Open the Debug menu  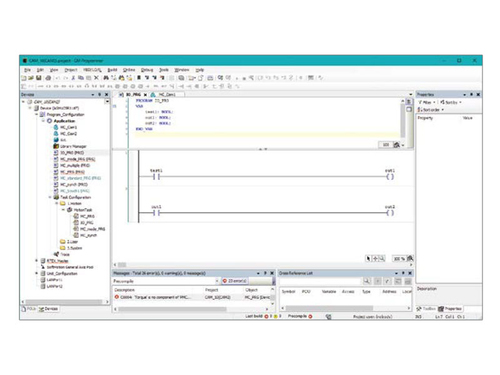coord(147,70)
